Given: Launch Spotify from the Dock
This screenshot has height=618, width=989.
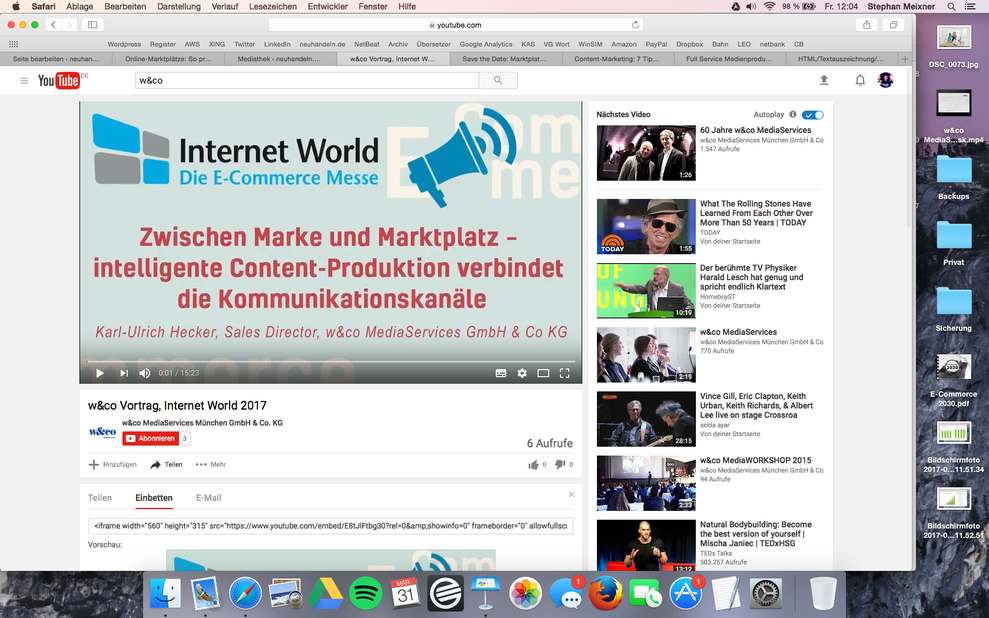Looking at the screenshot, I should 365,593.
